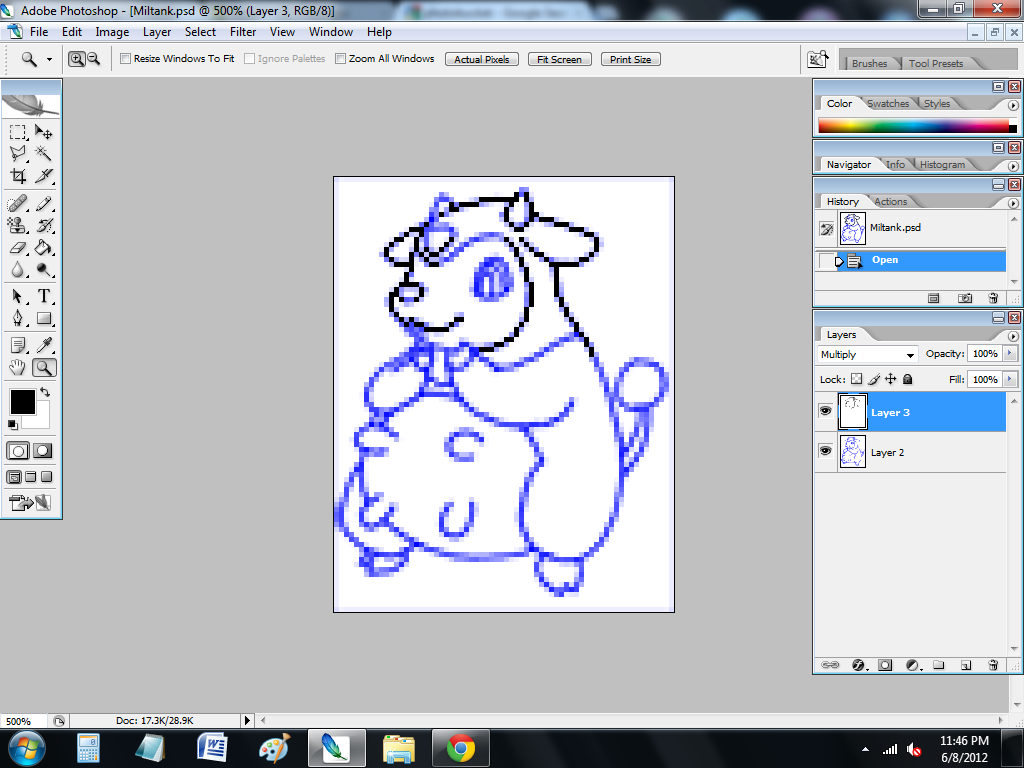This screenshot has width=1024, height=768.
Task: Select the Healing Brush tool
Action: [x=18, y=204]
